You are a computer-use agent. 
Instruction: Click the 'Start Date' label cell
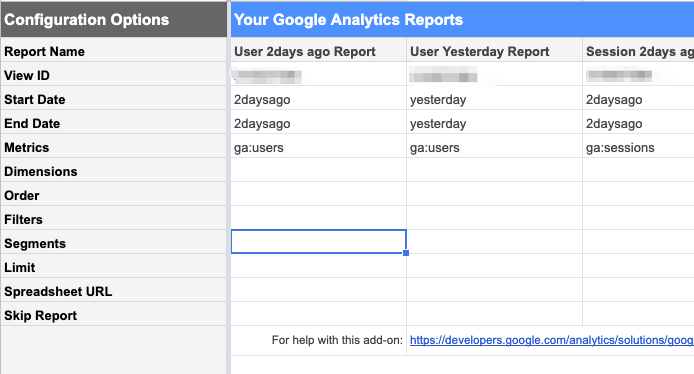pyautogui.click(x=114, y=99)
